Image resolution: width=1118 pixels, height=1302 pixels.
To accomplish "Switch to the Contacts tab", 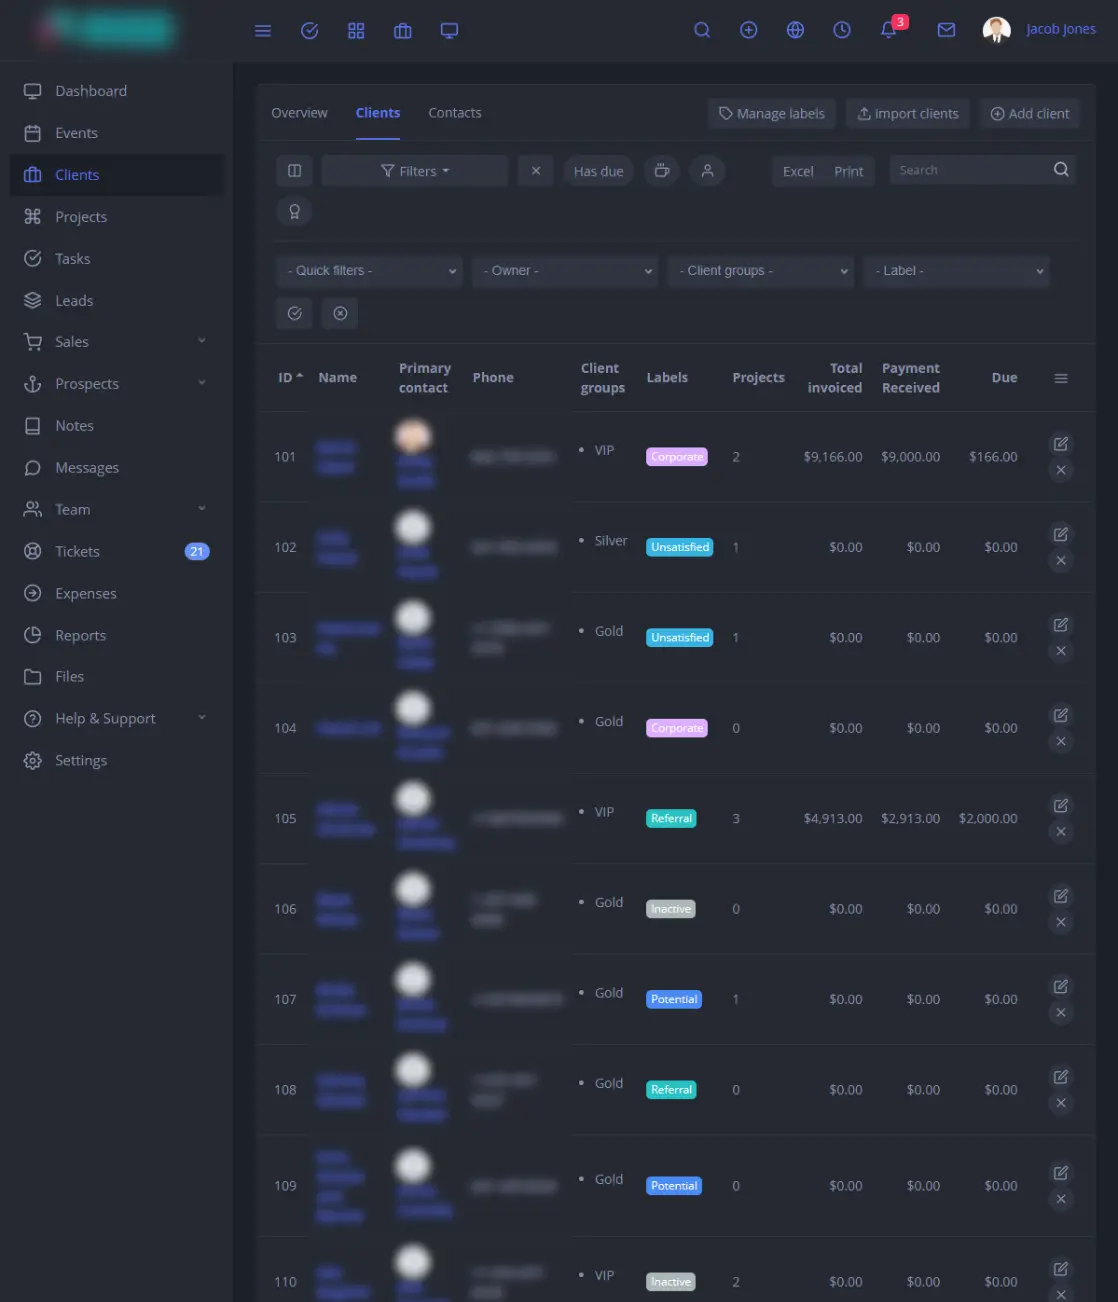I will click(x=455, y=113).
